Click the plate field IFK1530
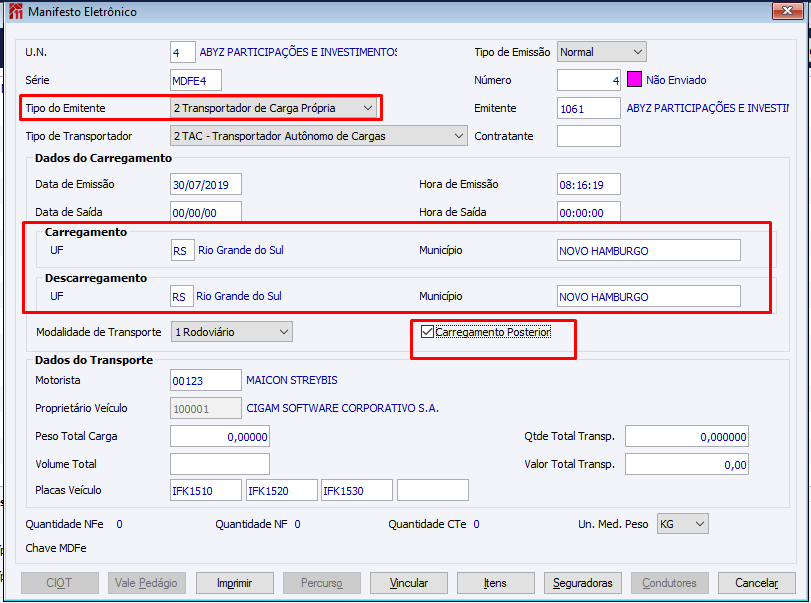Viewport: 811px width, 603px height. [357, 490]
